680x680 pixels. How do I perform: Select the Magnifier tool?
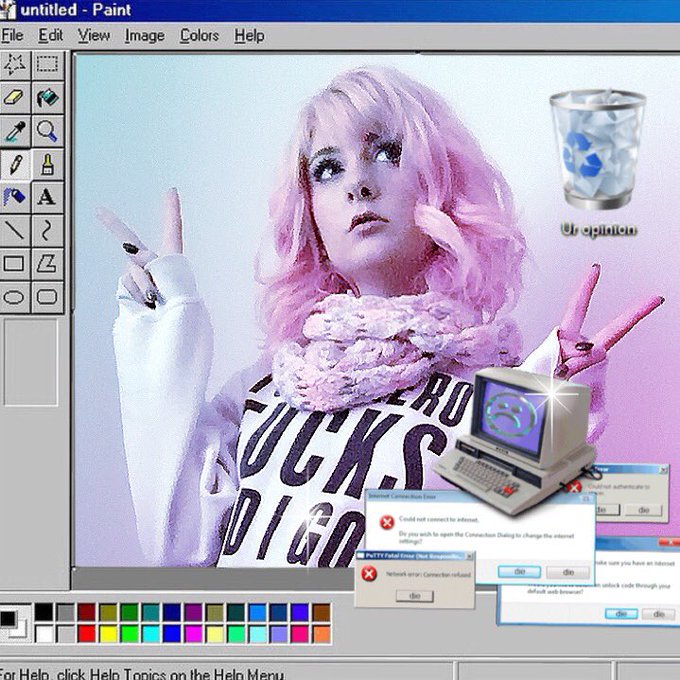tap(47, 131)
